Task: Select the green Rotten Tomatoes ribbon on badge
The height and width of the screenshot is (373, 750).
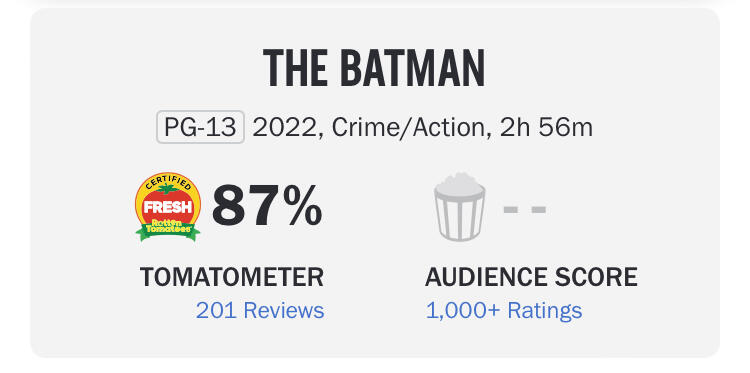Action: point(167,229)
